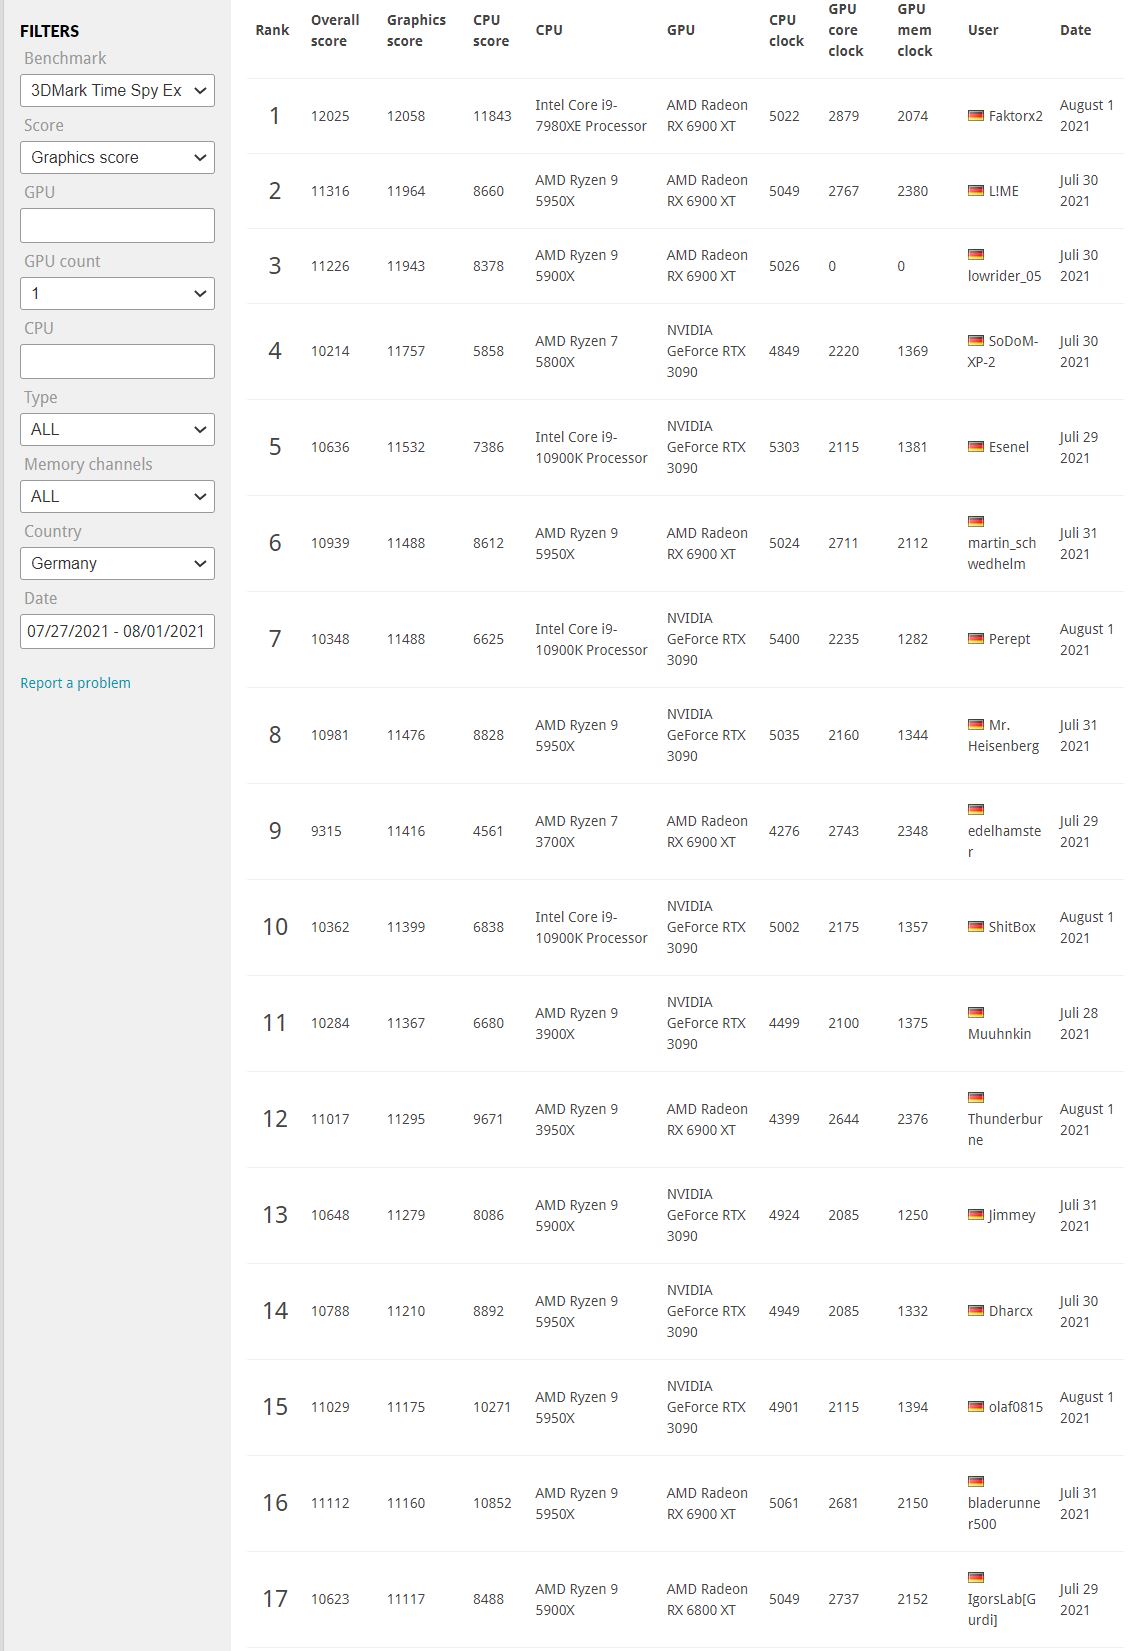The image size is (1140, 1651).
Task: Click the username bladerunner500
Action: pyautogui.click(x=1004, y=1513)
